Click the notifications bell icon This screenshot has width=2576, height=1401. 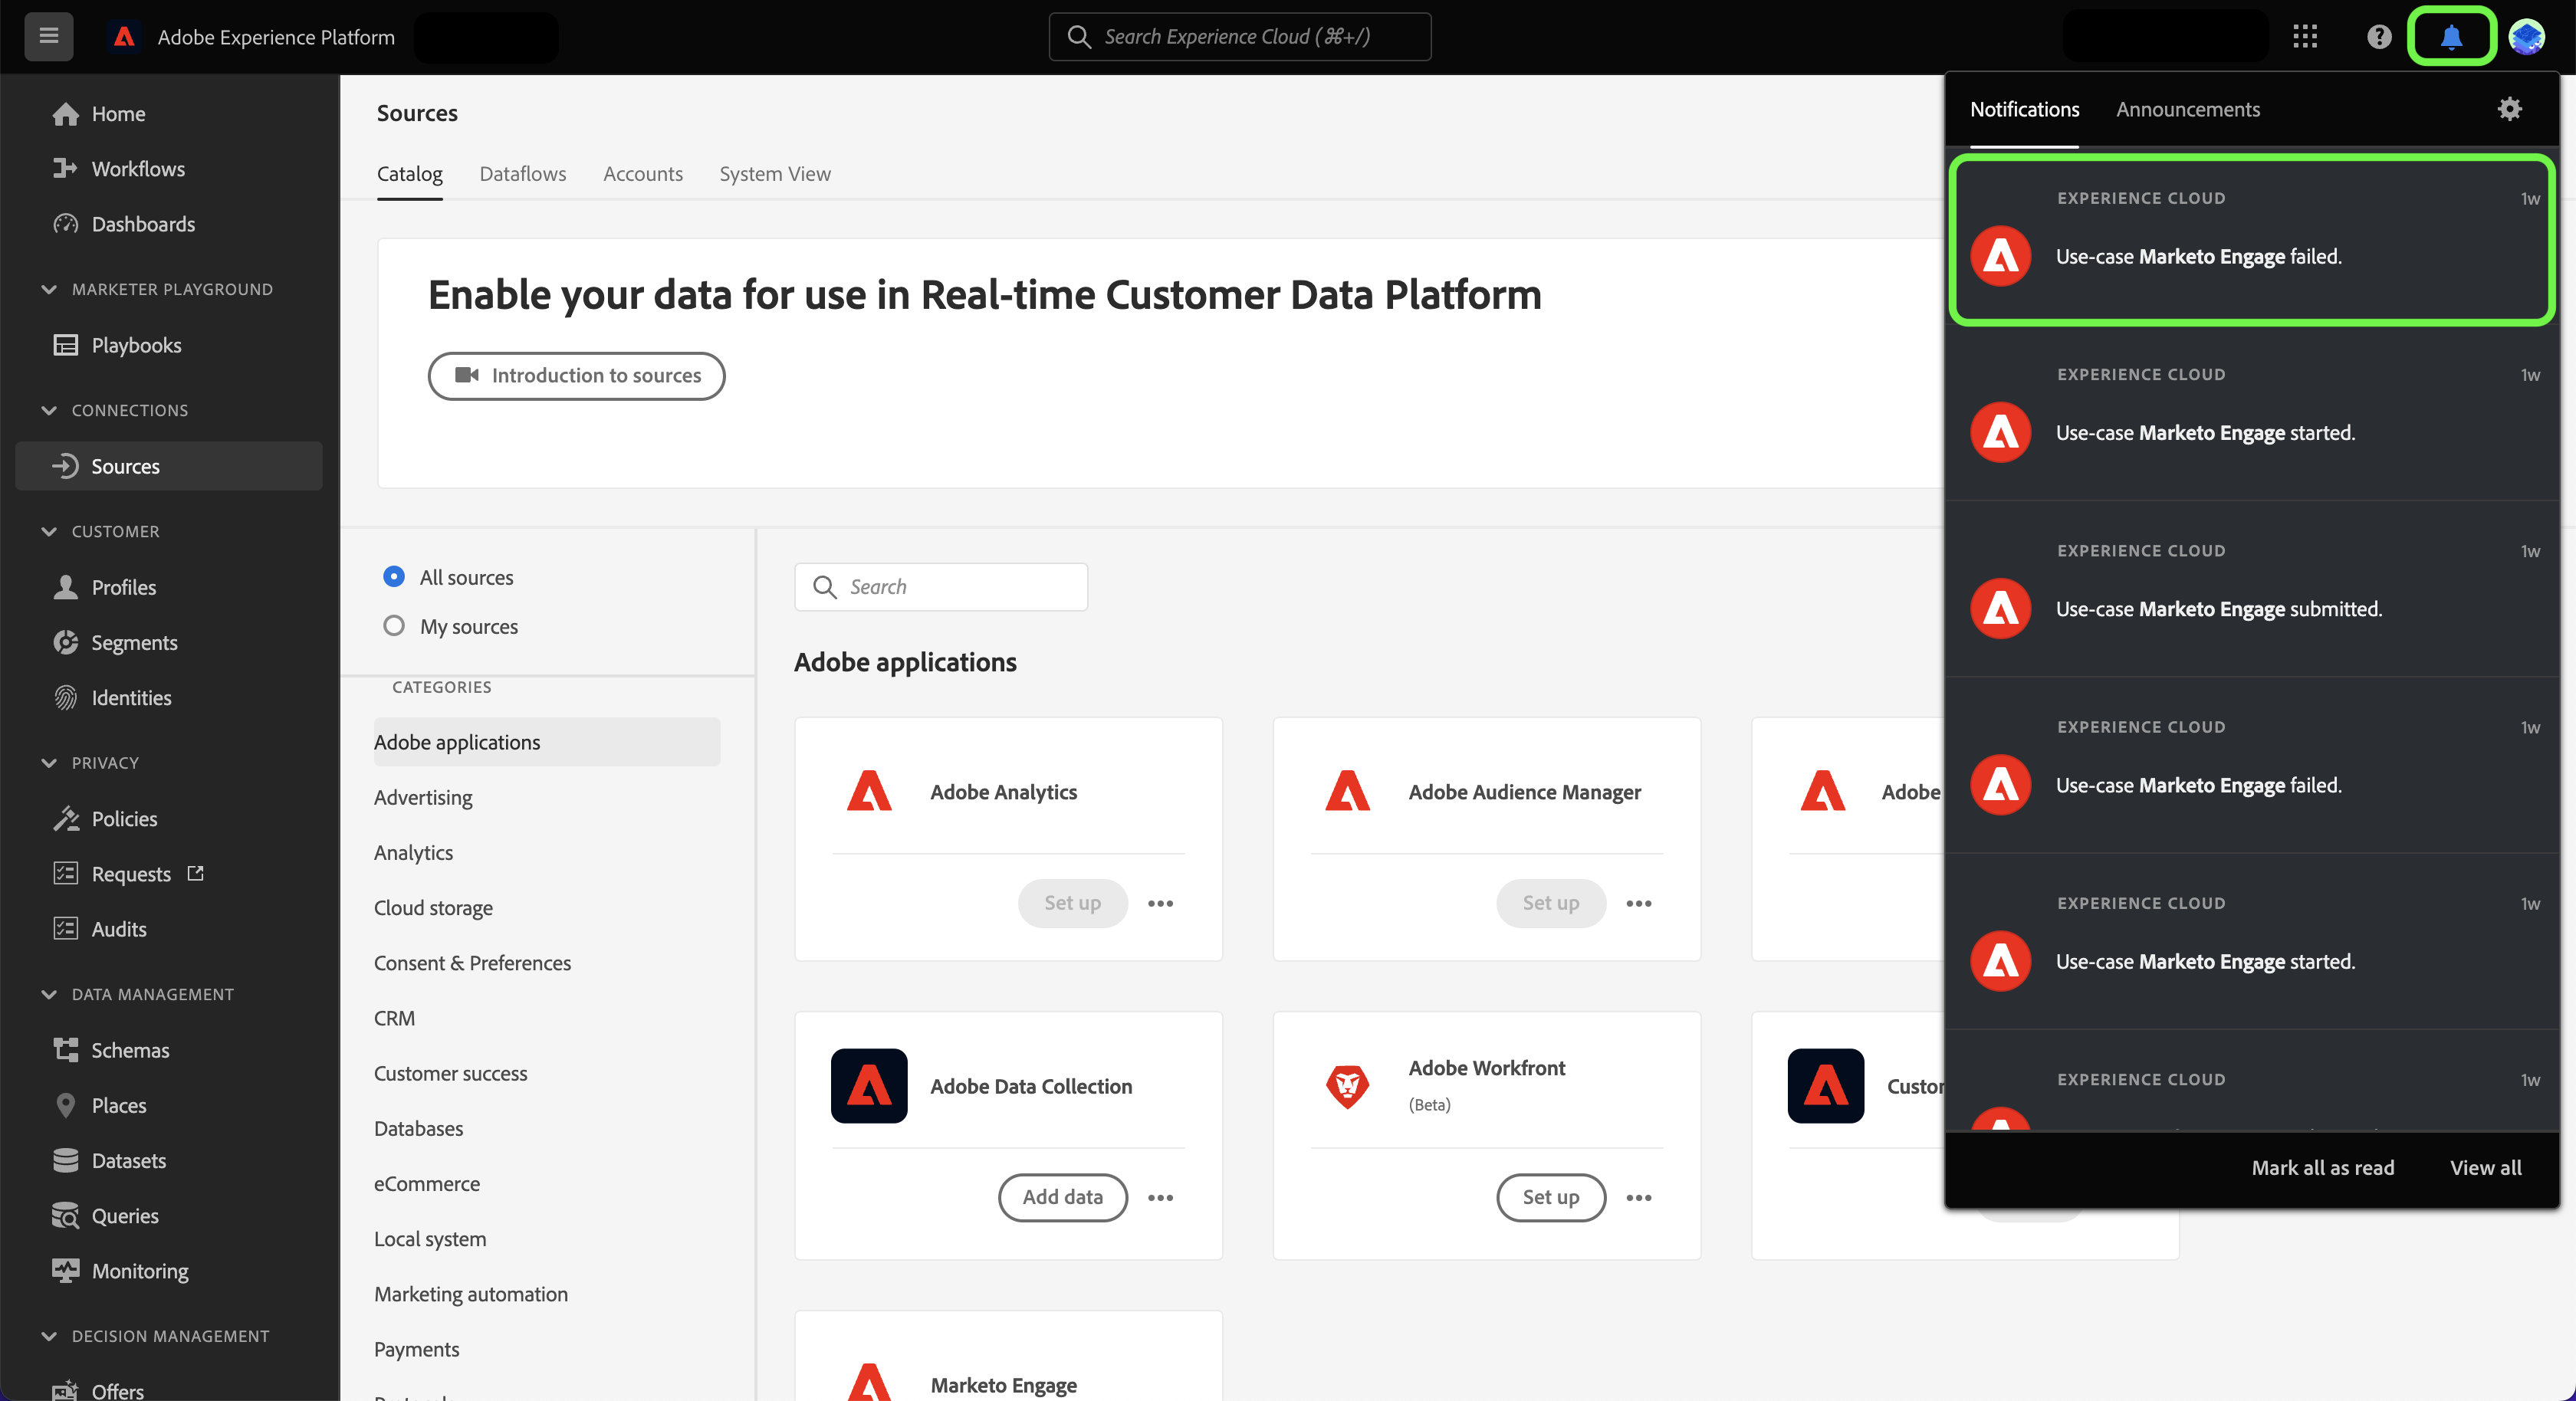pyautogui.click(x=2450, y=37)
